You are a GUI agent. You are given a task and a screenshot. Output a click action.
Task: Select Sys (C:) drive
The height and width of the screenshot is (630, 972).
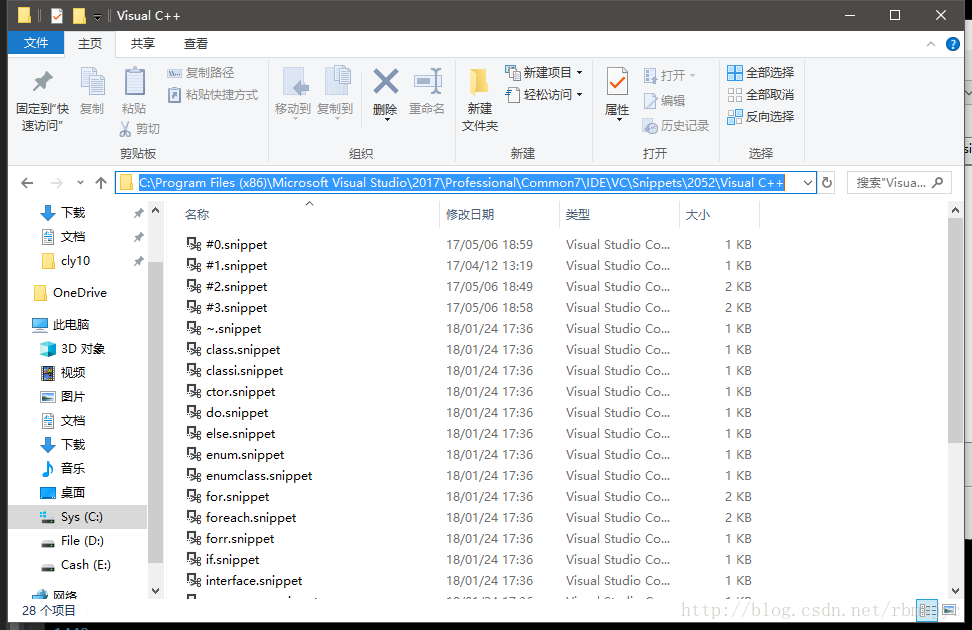(77, 517)
